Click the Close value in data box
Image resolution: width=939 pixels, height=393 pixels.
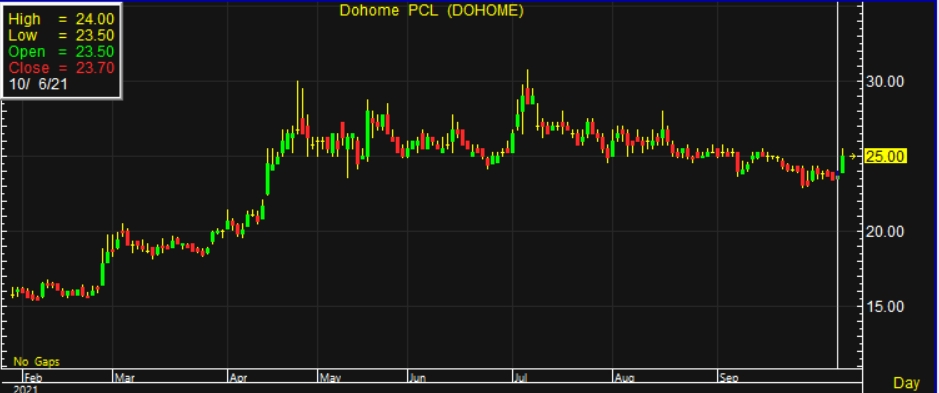coord(95,68)
